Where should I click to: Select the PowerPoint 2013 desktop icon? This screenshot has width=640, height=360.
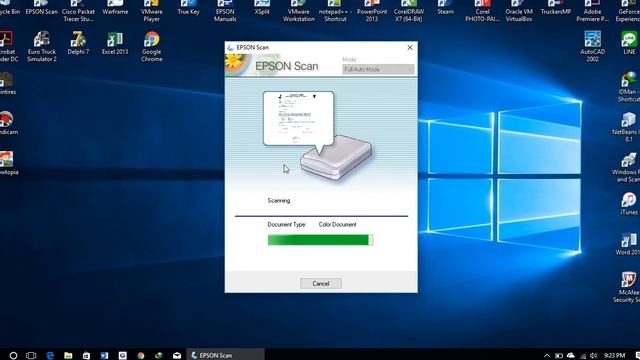click(x=372, y=11)
